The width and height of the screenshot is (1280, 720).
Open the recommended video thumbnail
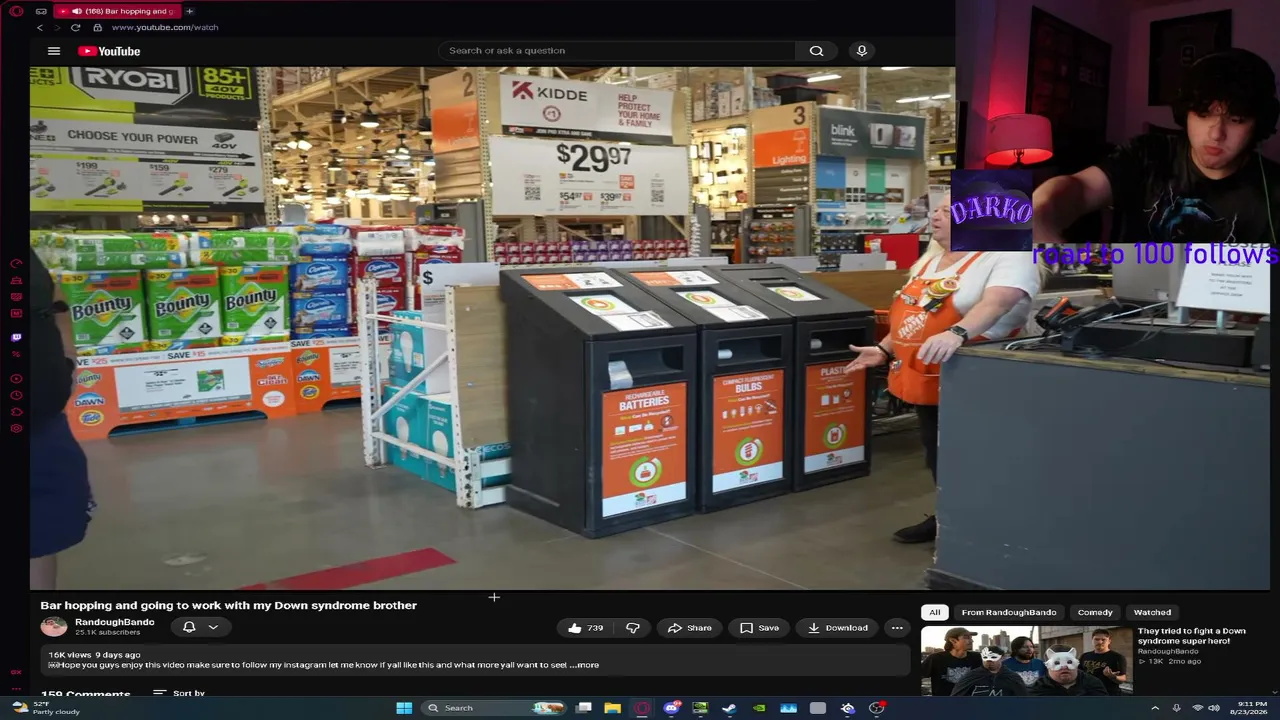pyautogui.click(x=1027, y=660)
